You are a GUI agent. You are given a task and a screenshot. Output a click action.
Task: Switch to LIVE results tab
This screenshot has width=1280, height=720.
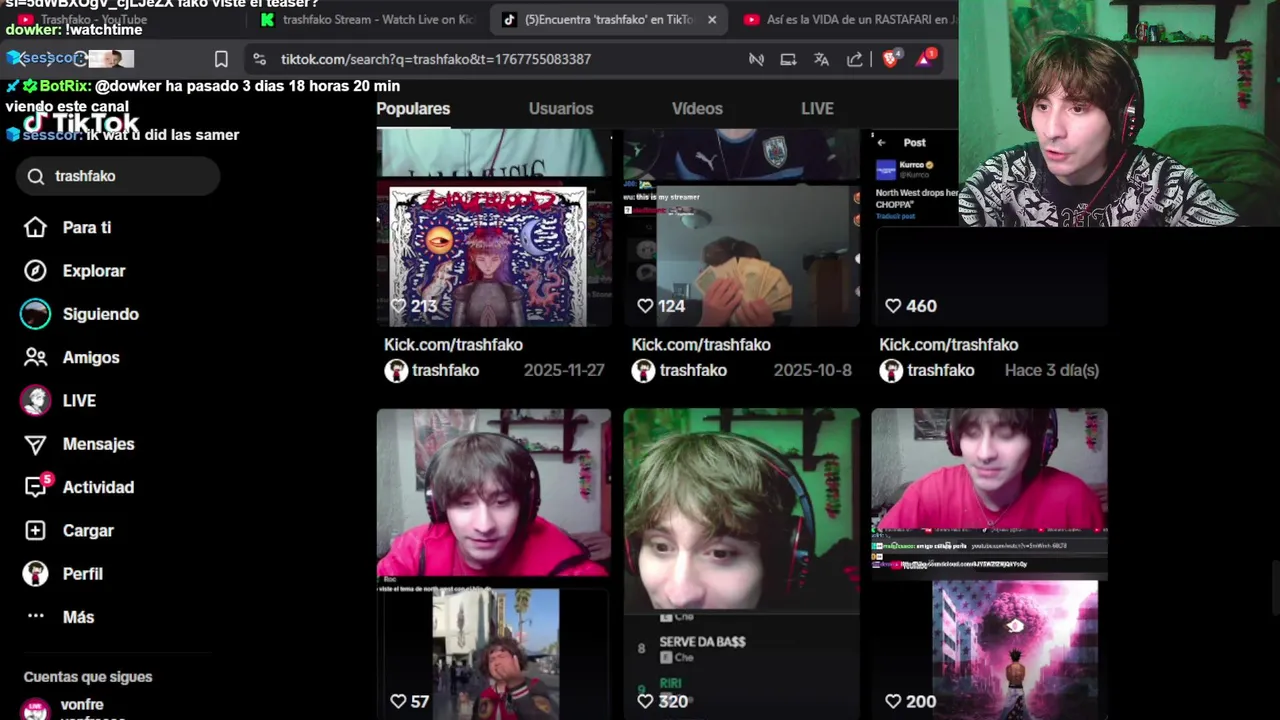tap(817, 109)
